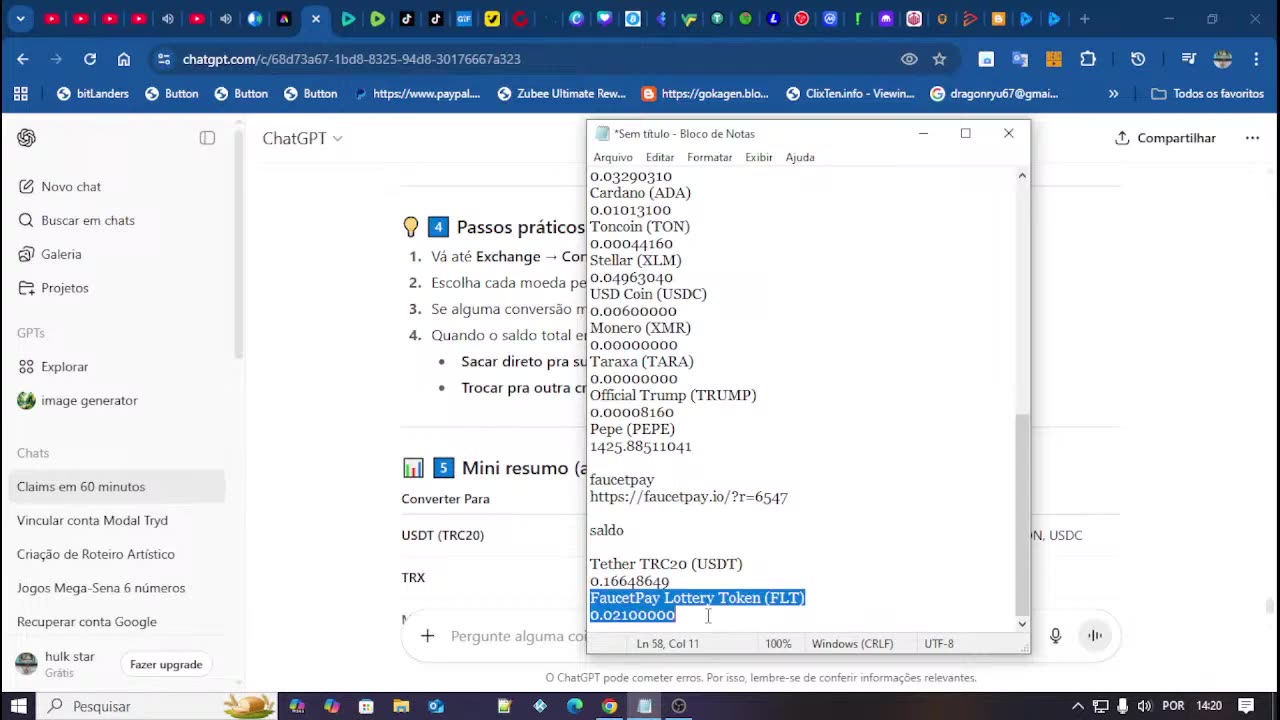Click the taskbar clock showing 14:20
This screenshot has width=1280, height=720.
click(x=1209, y=706)
